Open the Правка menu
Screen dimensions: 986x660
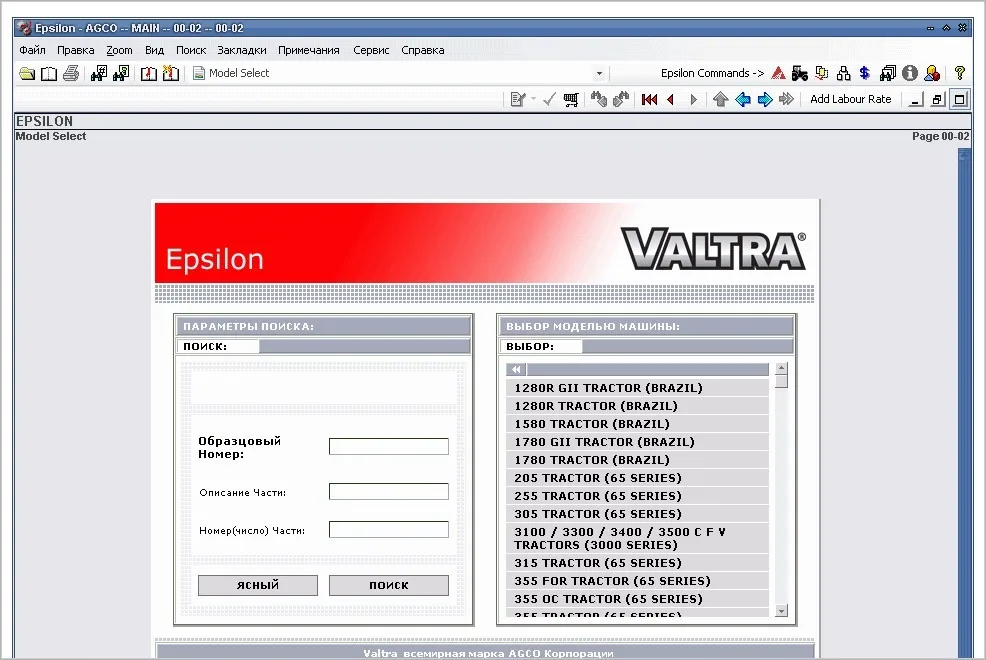(75, 50)
